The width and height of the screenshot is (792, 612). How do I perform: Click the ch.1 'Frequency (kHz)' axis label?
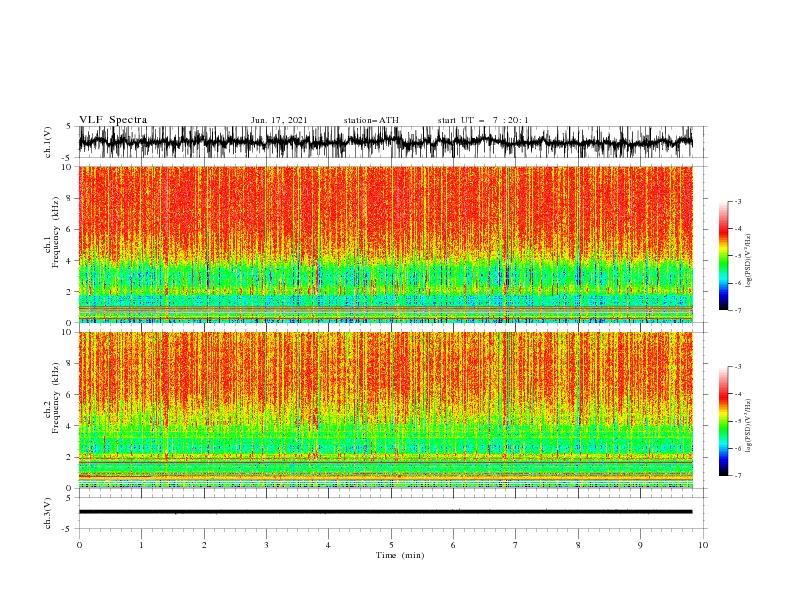click(x=56, y=232)
